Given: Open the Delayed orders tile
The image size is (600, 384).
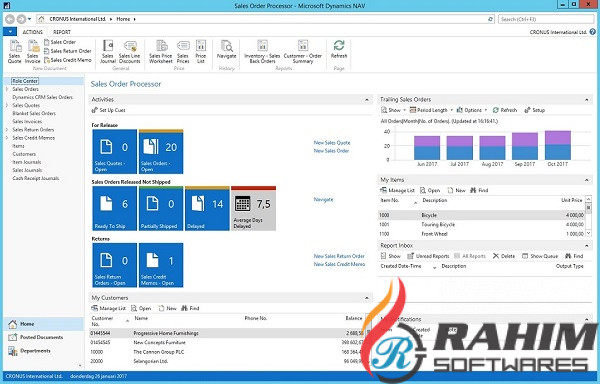Looking at the screenshot, I should 207,208.
